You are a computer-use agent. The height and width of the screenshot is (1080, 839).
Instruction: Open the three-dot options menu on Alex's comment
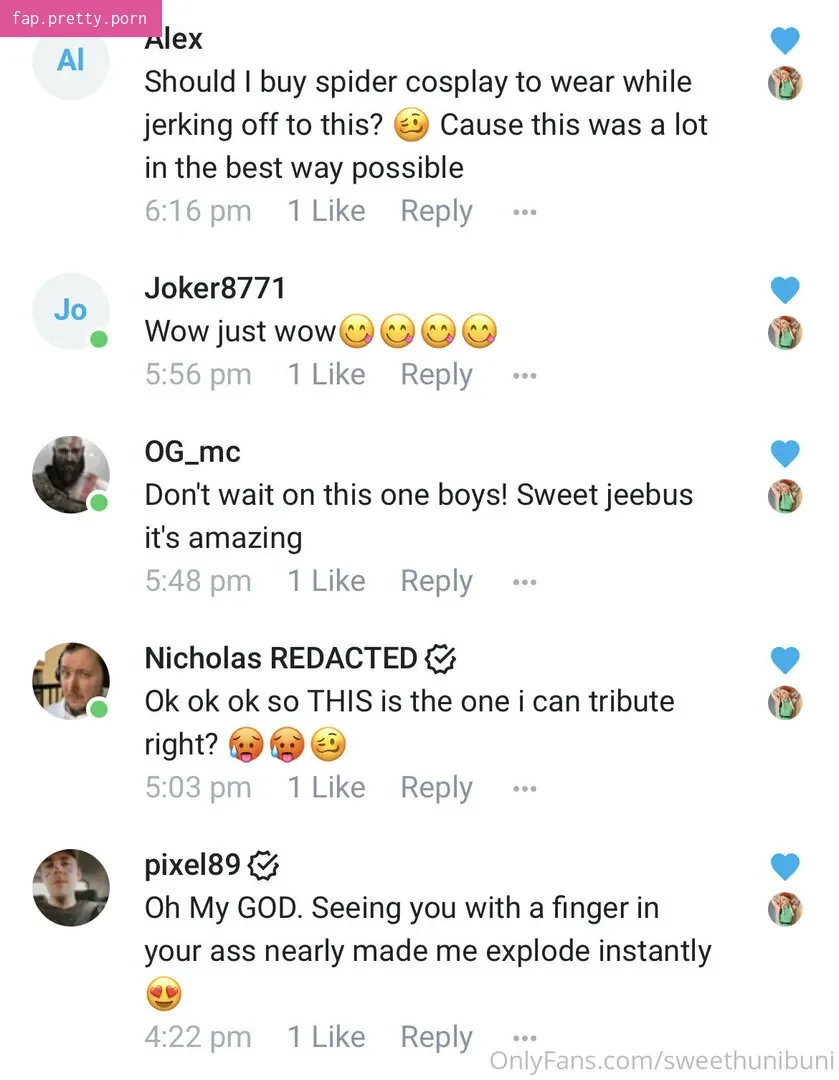(524, 212)
